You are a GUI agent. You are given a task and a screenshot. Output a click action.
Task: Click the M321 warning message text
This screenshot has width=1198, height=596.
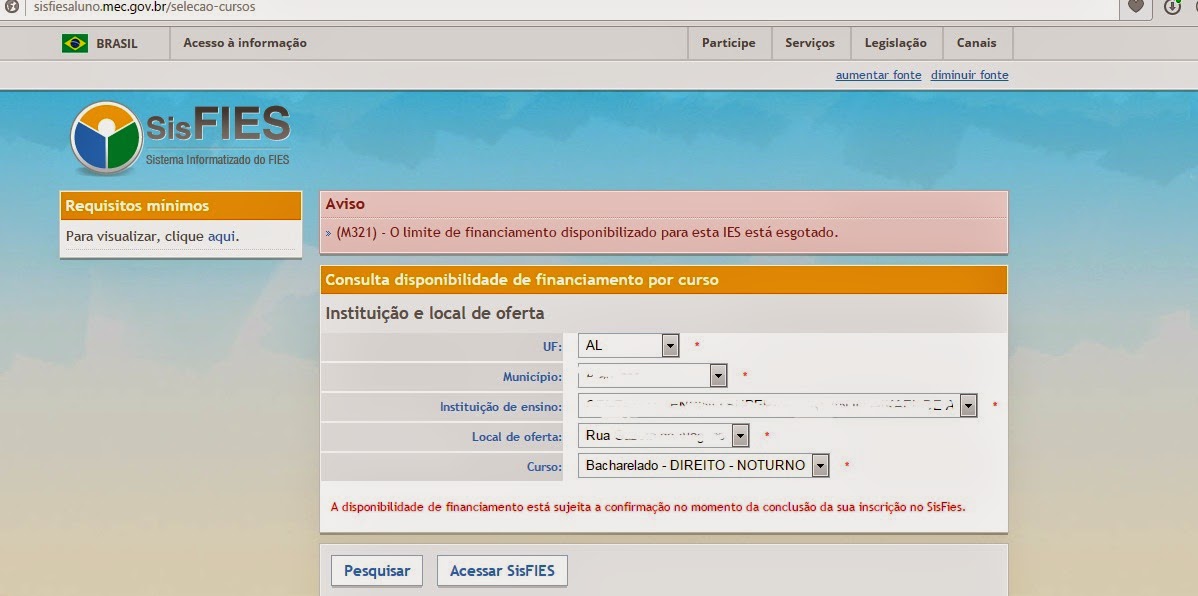click(587, 232)
